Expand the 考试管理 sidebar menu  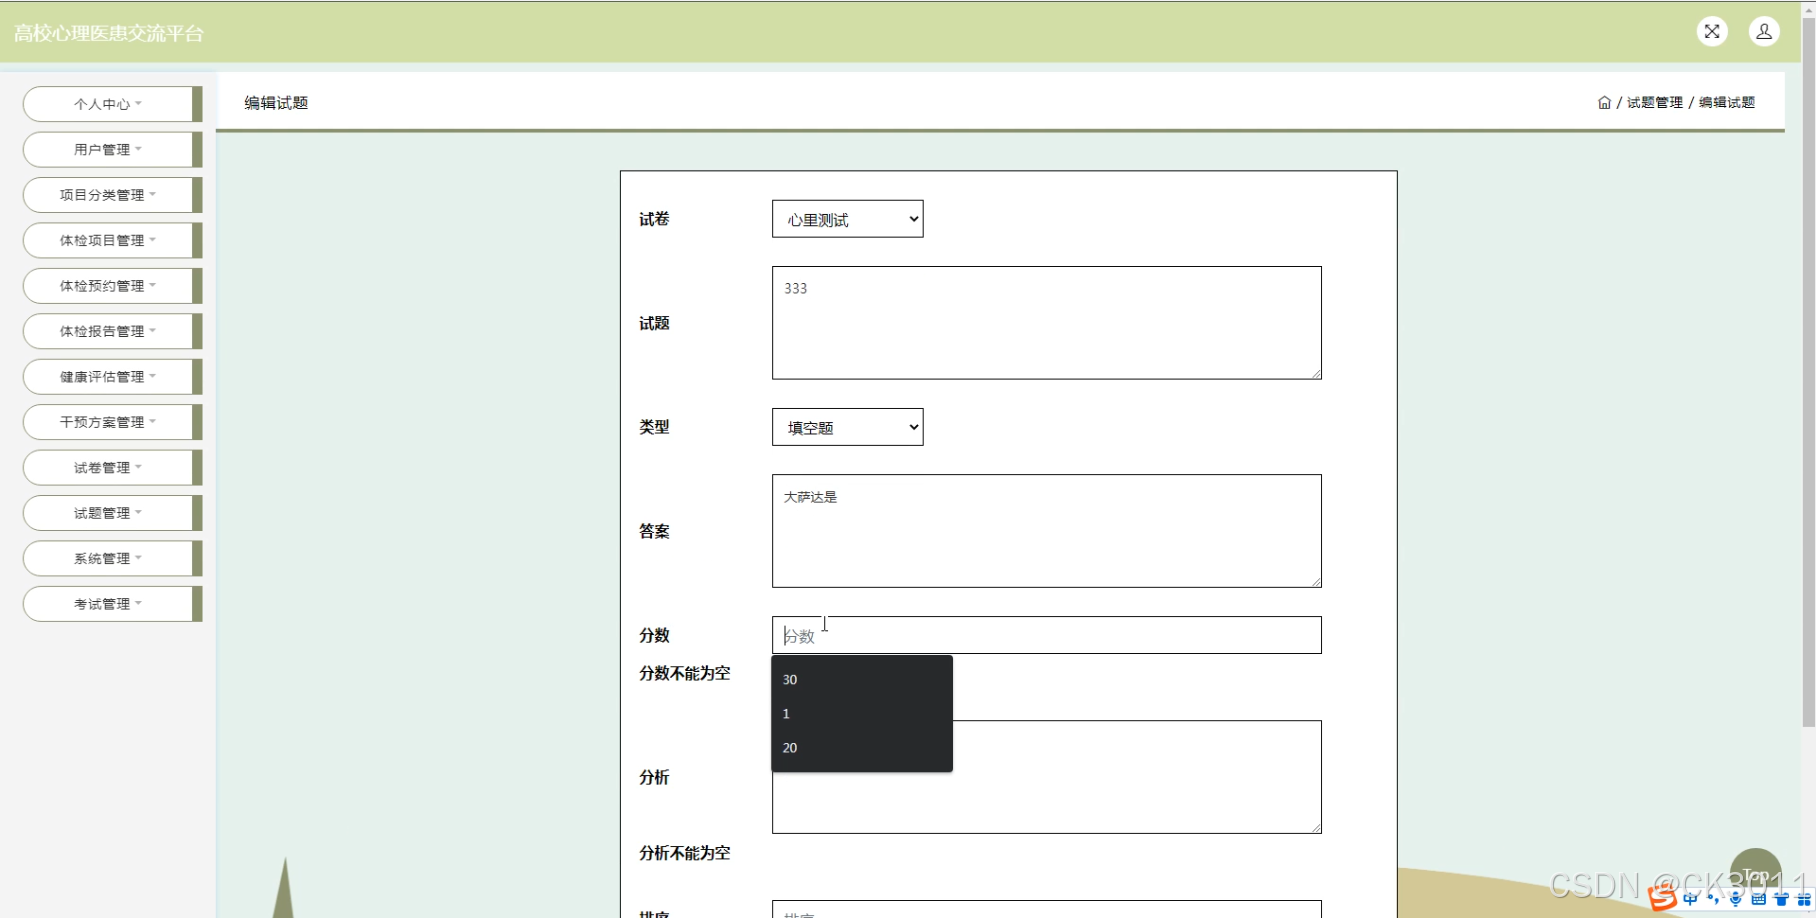pyautogui.click(x=108, y=604)
